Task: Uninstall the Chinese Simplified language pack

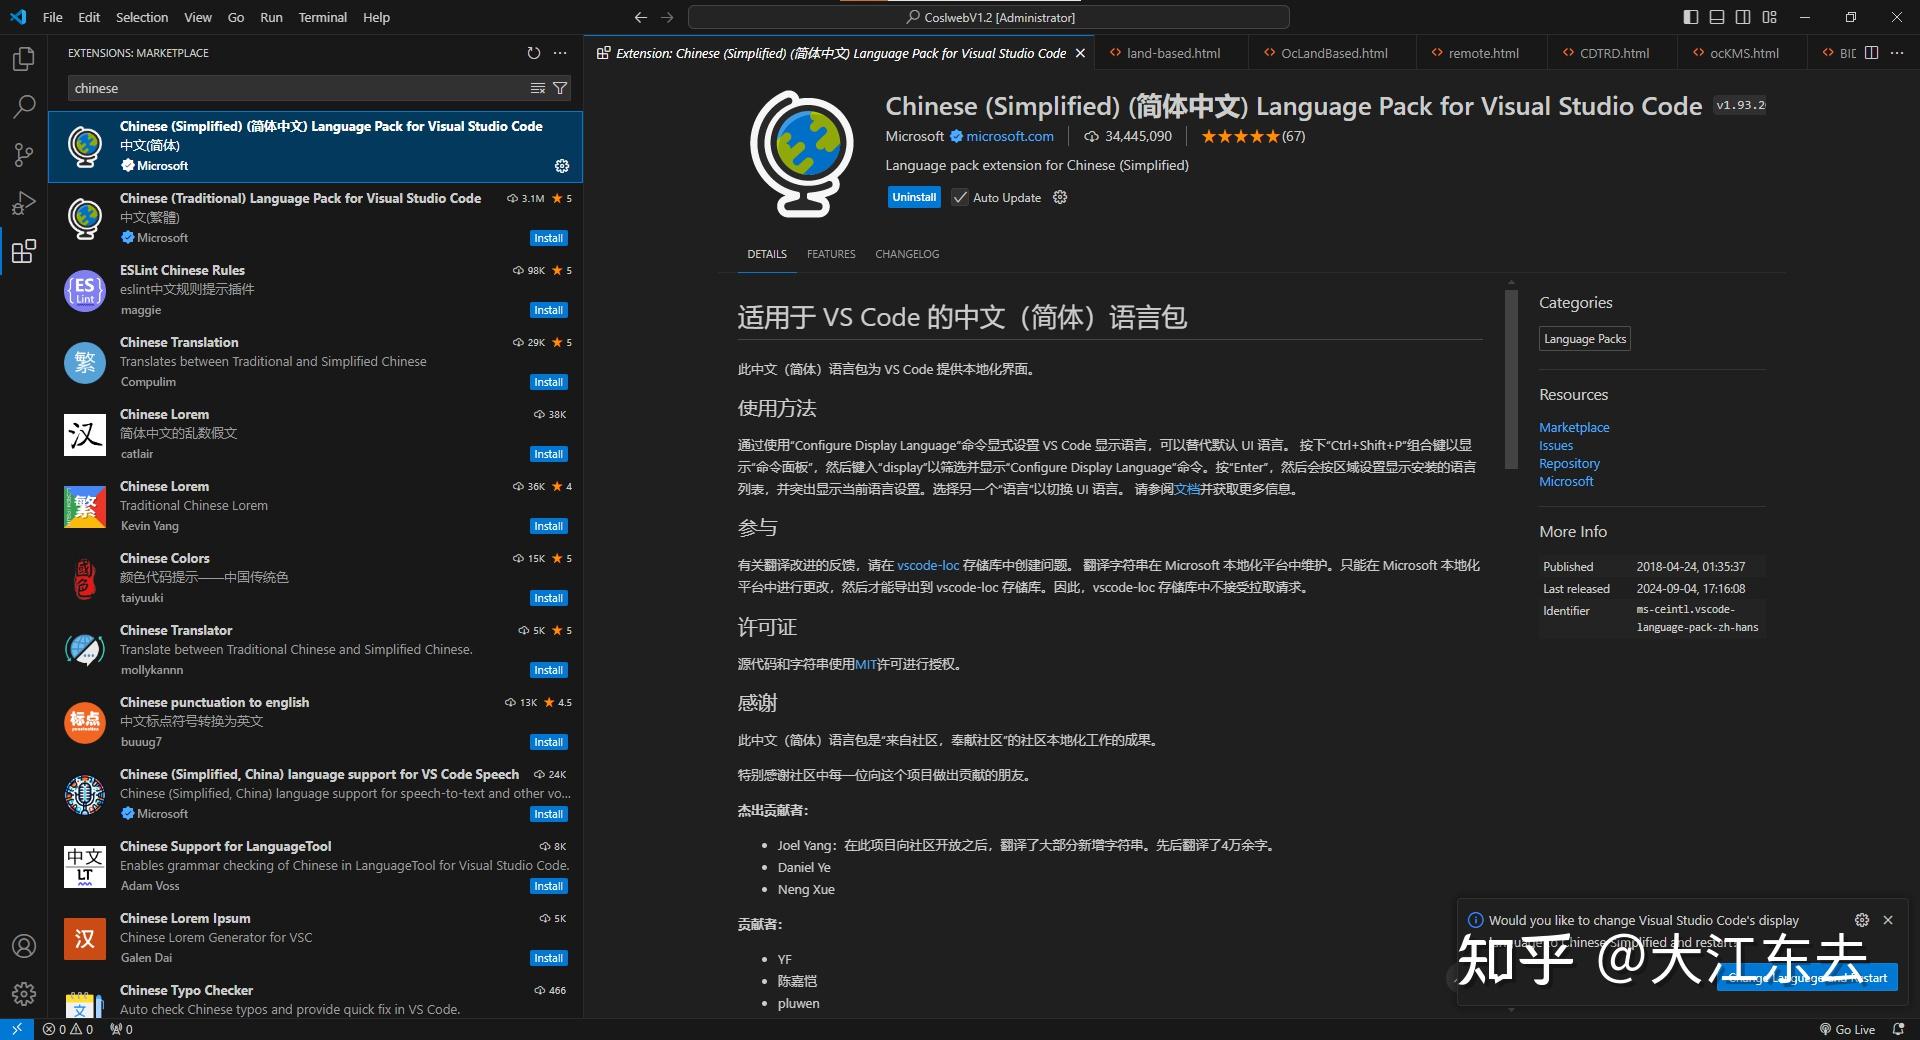Action: pyautogui.click(x=912, y=197)
